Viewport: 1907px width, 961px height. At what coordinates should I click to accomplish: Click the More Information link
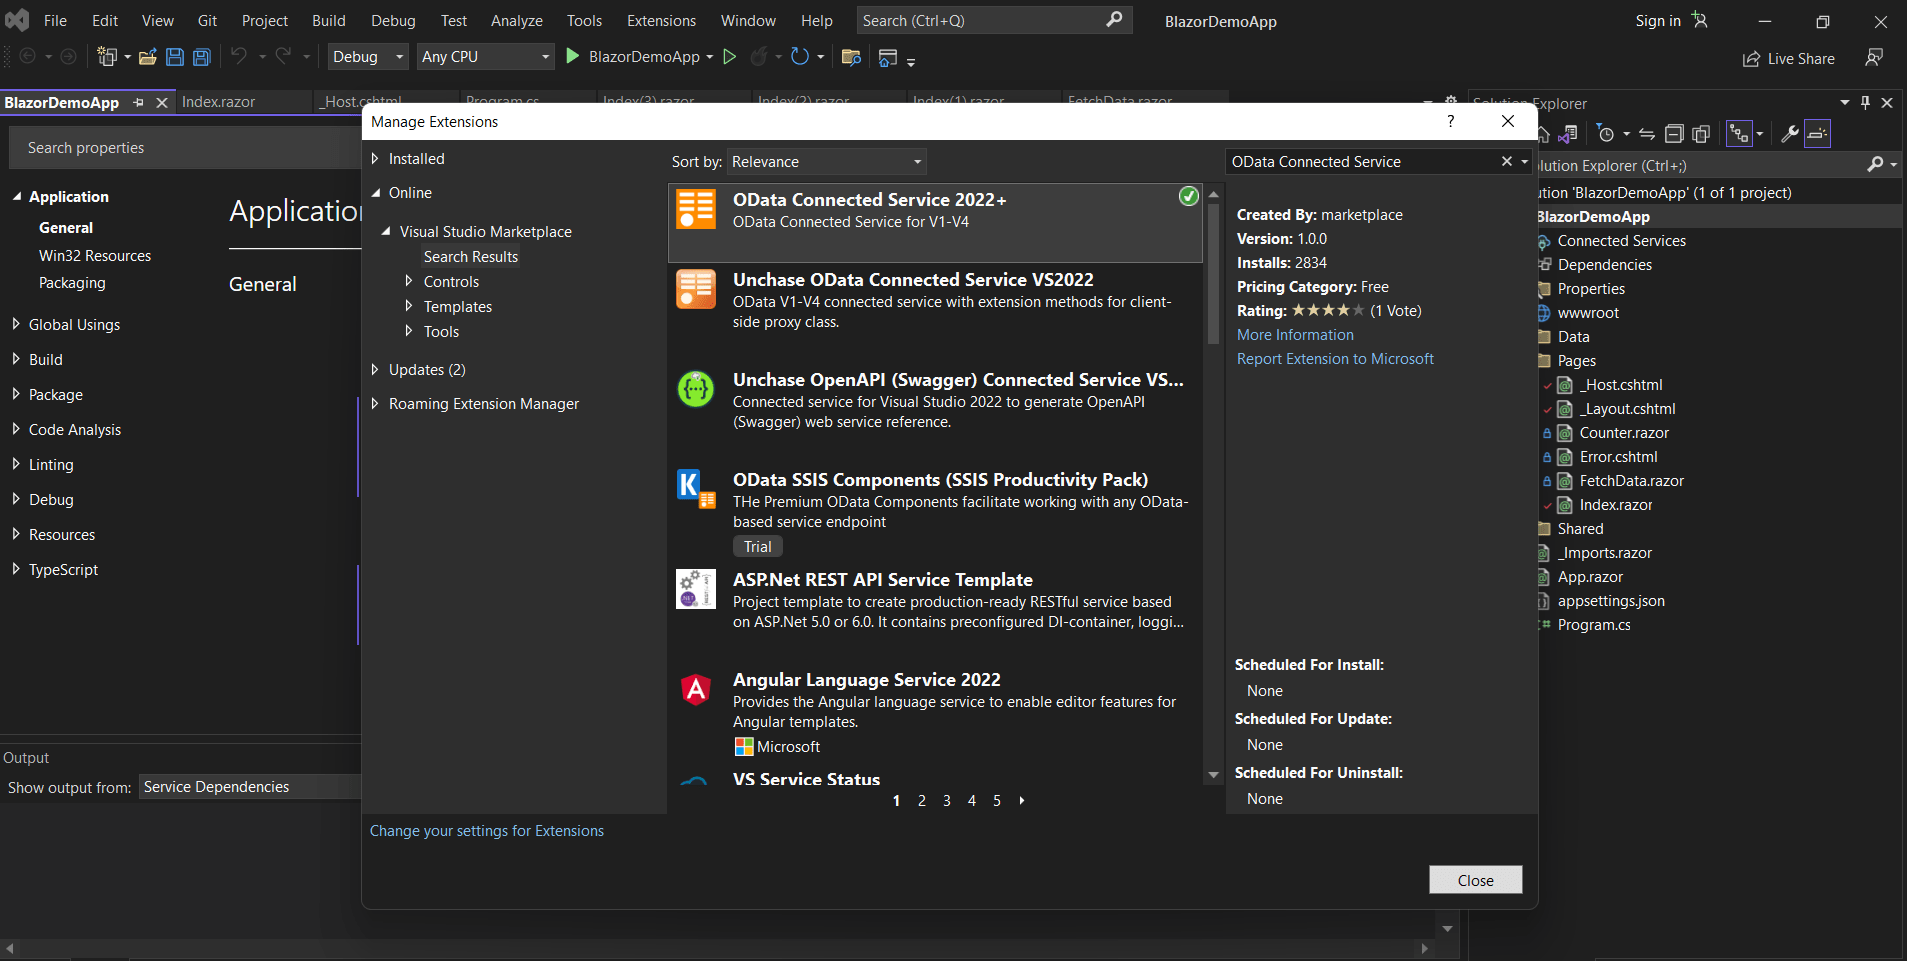click(x=1294, y=334)
